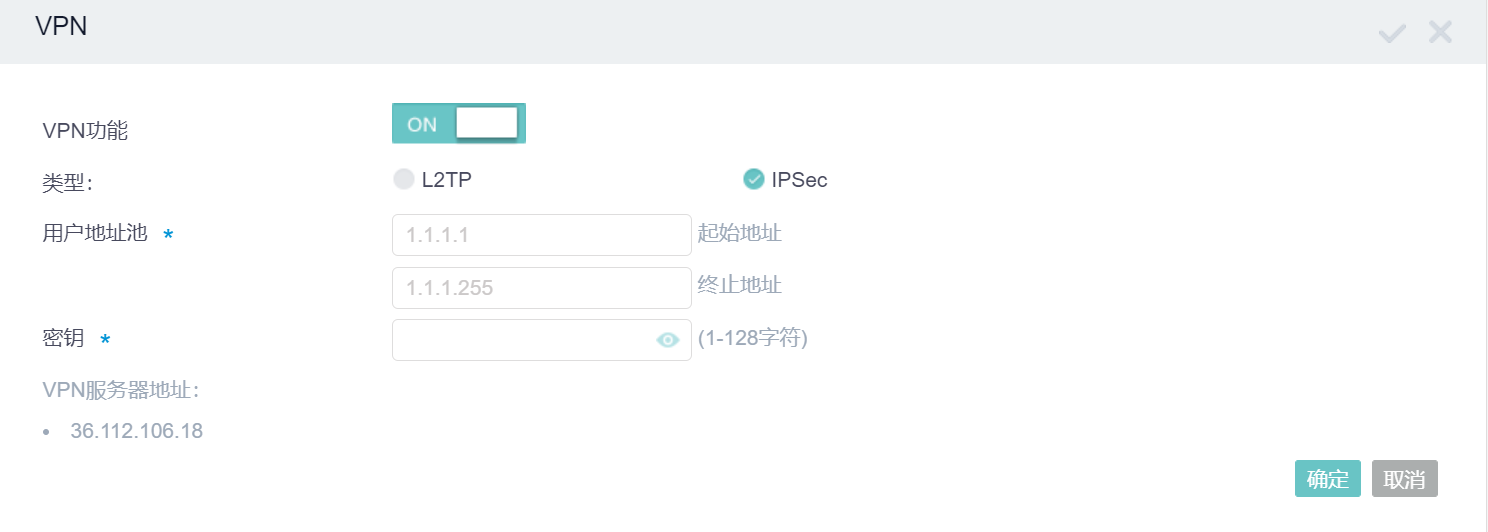The width and height of the screenshot is (1488, 532).
Task: Turn off the VPN功能 ON switch
Action: click(458, 123)
